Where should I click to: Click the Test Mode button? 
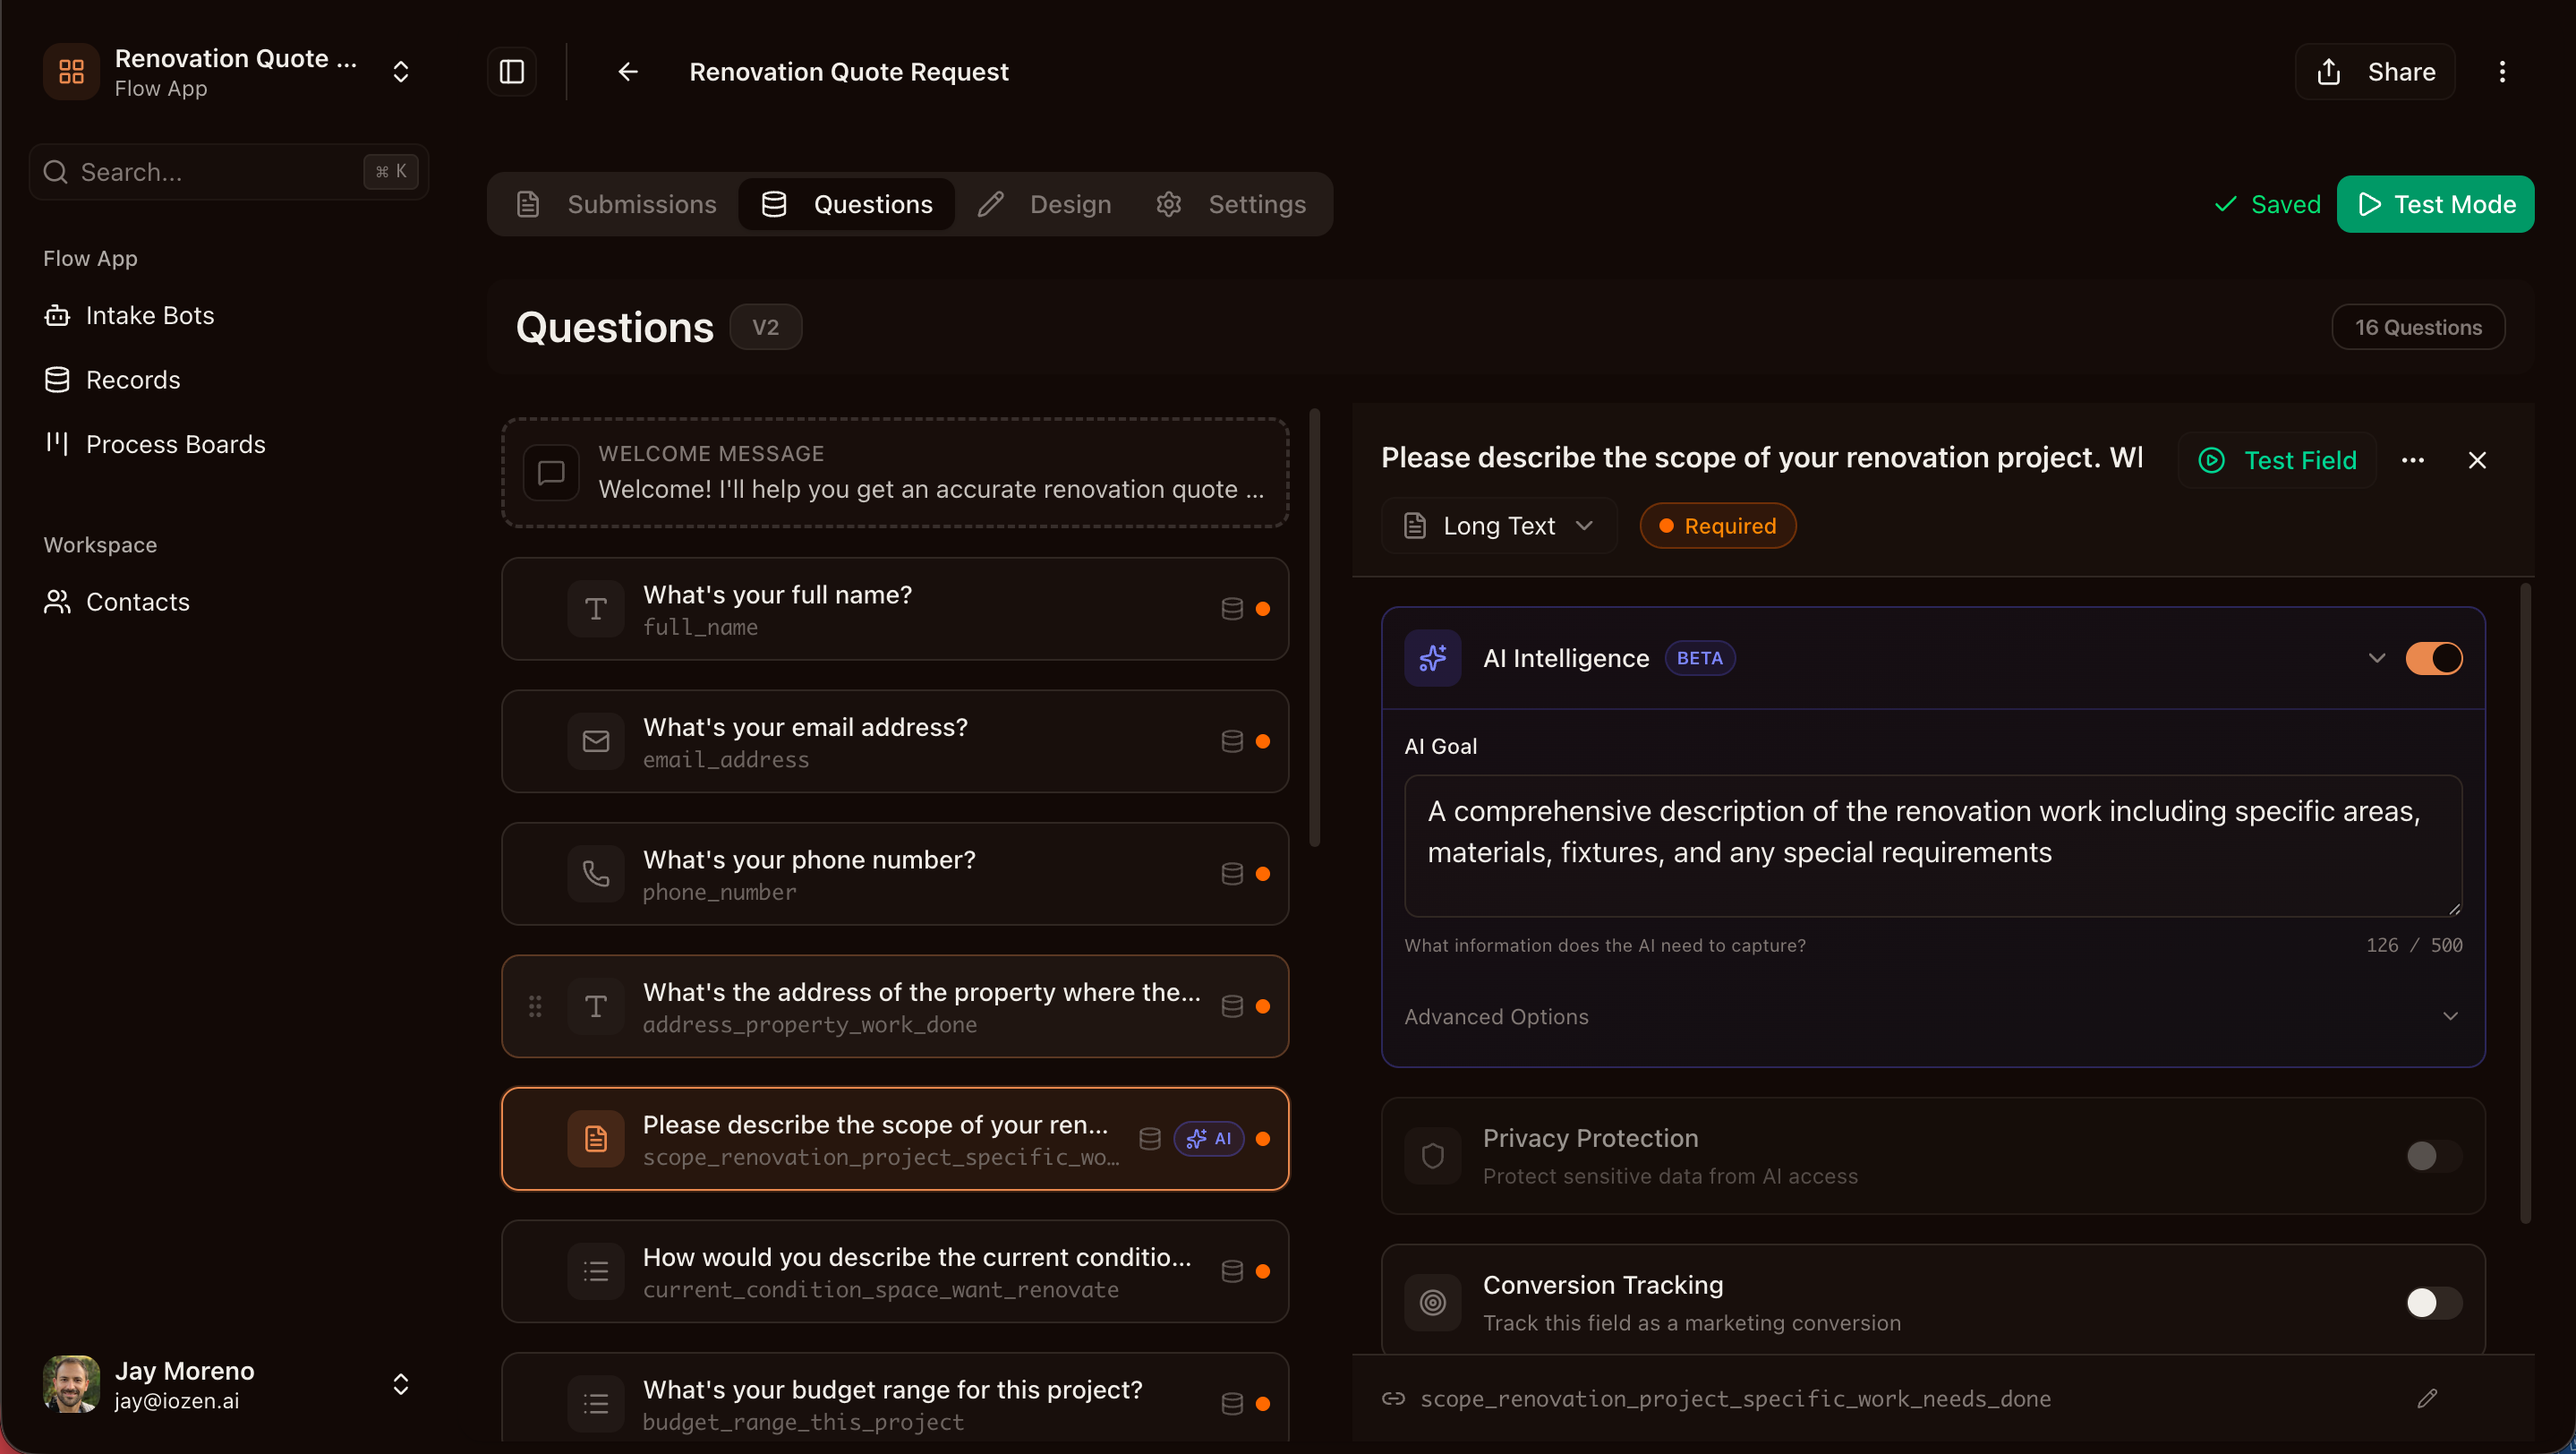click(x=2435, y=203)
